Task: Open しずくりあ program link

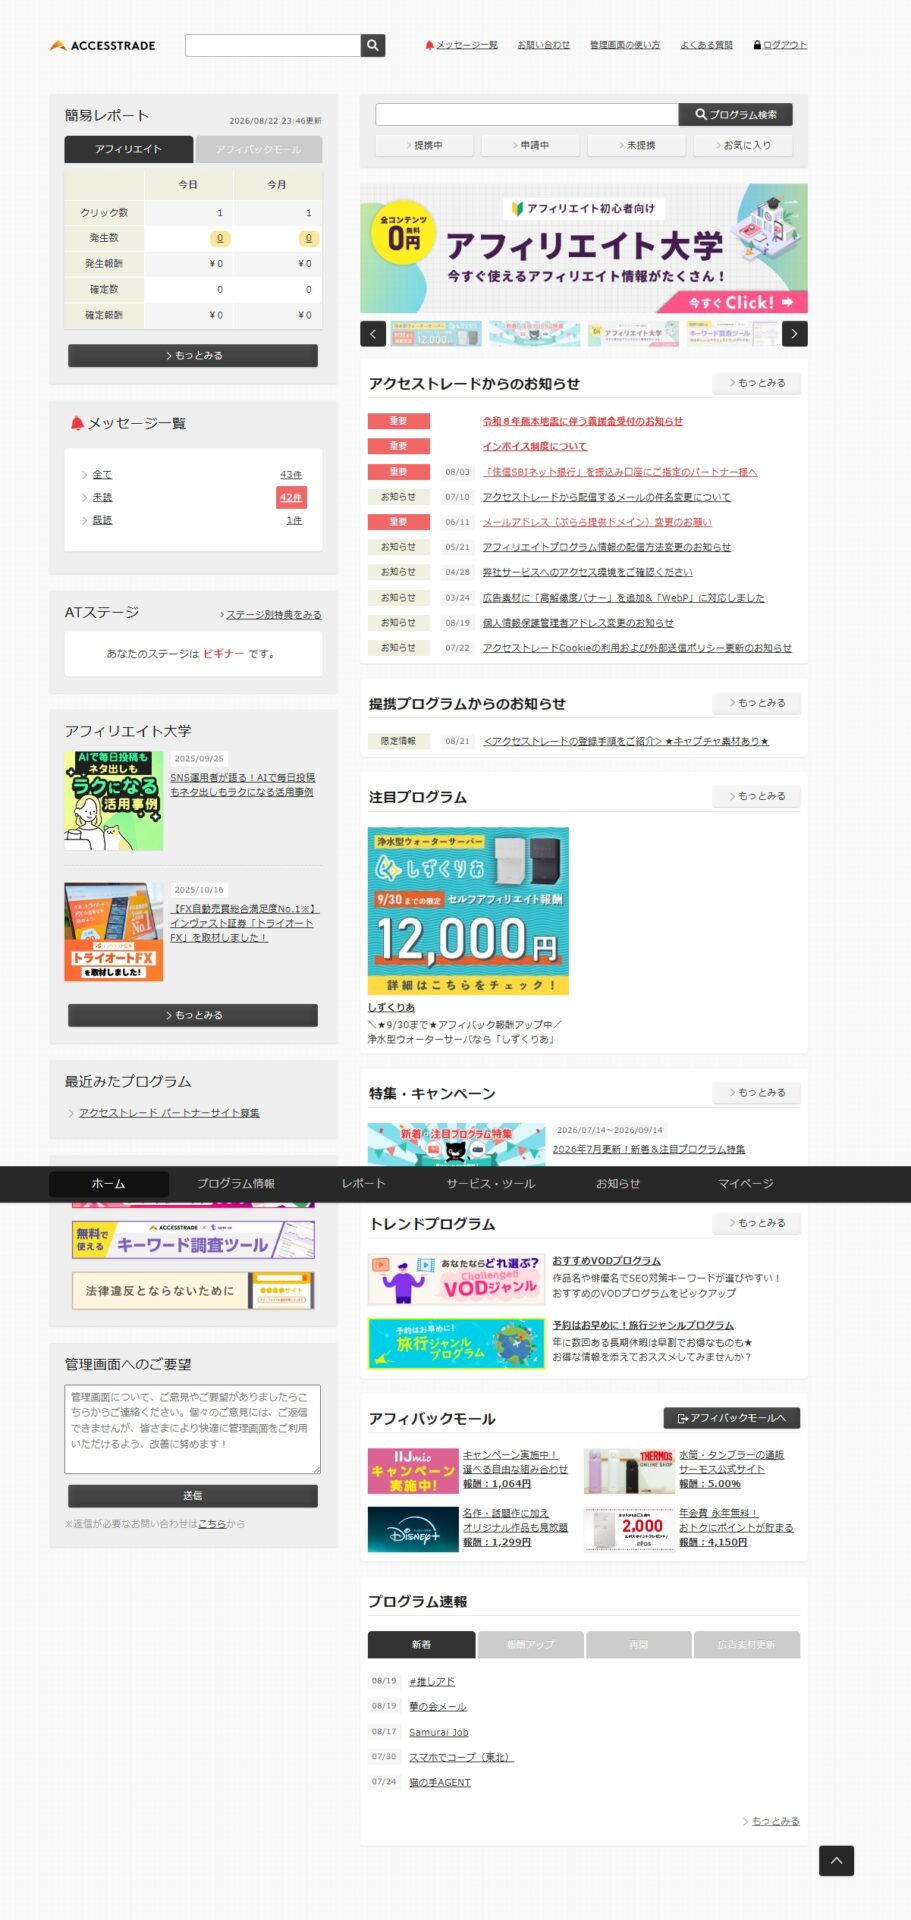Action: 391,1007
